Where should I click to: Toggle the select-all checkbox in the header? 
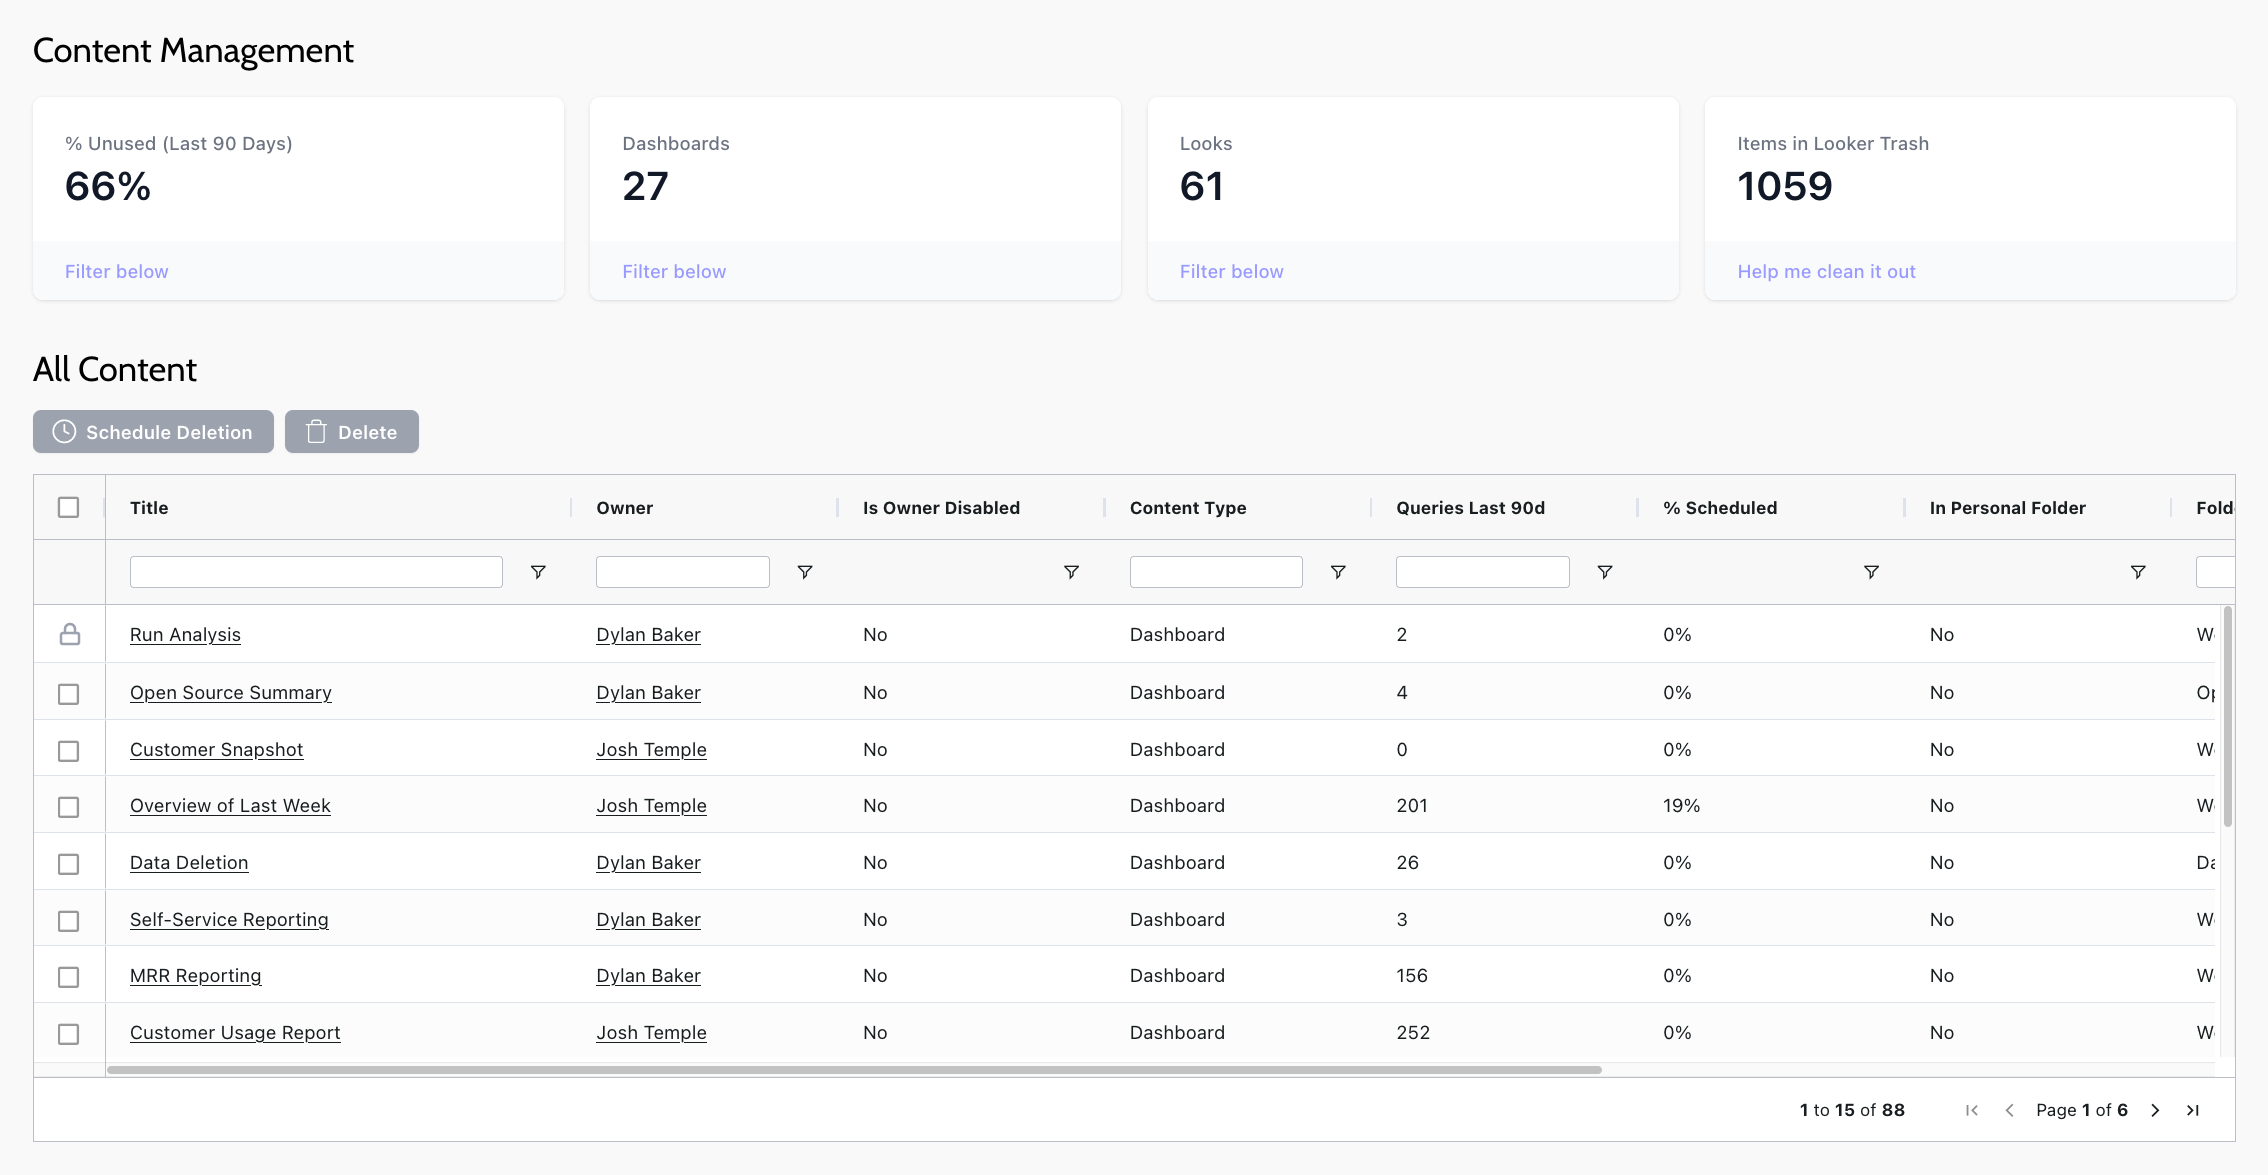tap(68, 508)
